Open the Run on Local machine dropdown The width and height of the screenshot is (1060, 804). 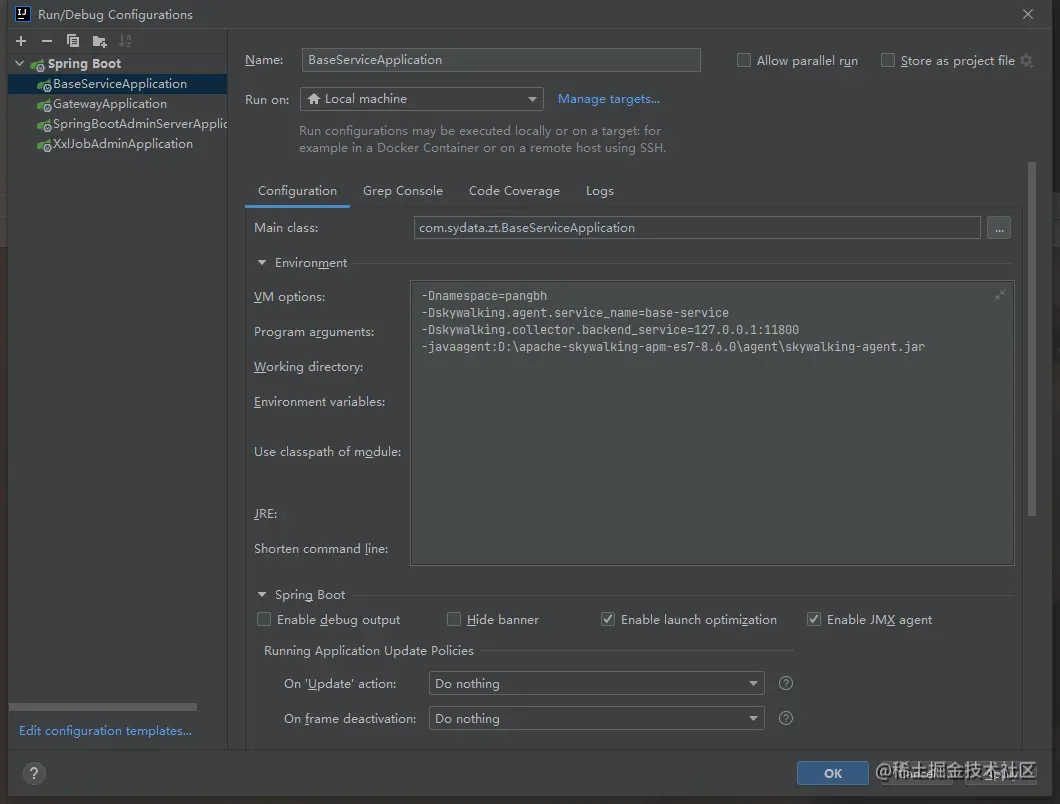(422, 99)
